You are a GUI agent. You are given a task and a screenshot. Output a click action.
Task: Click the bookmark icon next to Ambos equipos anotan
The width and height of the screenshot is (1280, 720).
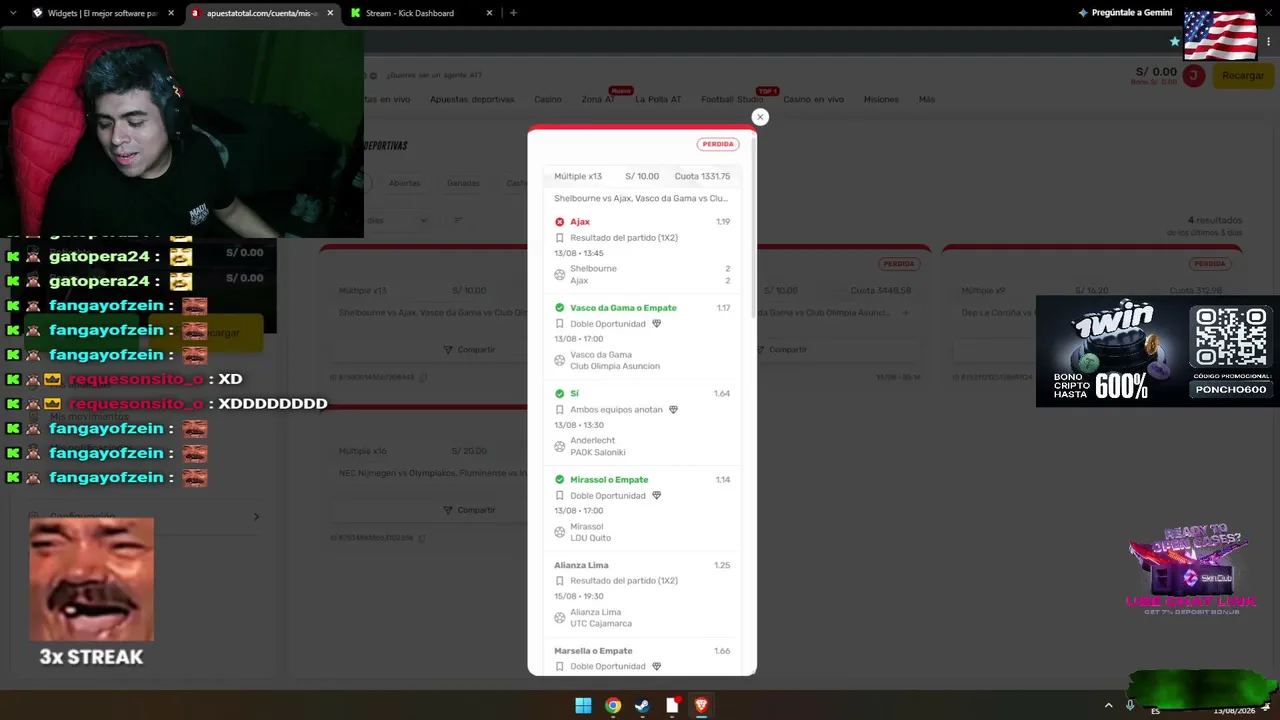(x=560, y=410)
